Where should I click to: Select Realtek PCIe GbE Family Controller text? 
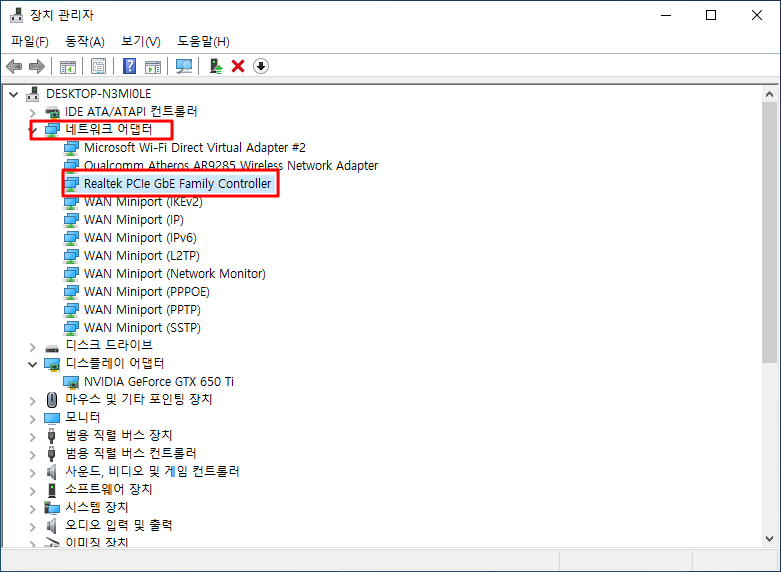177,184
